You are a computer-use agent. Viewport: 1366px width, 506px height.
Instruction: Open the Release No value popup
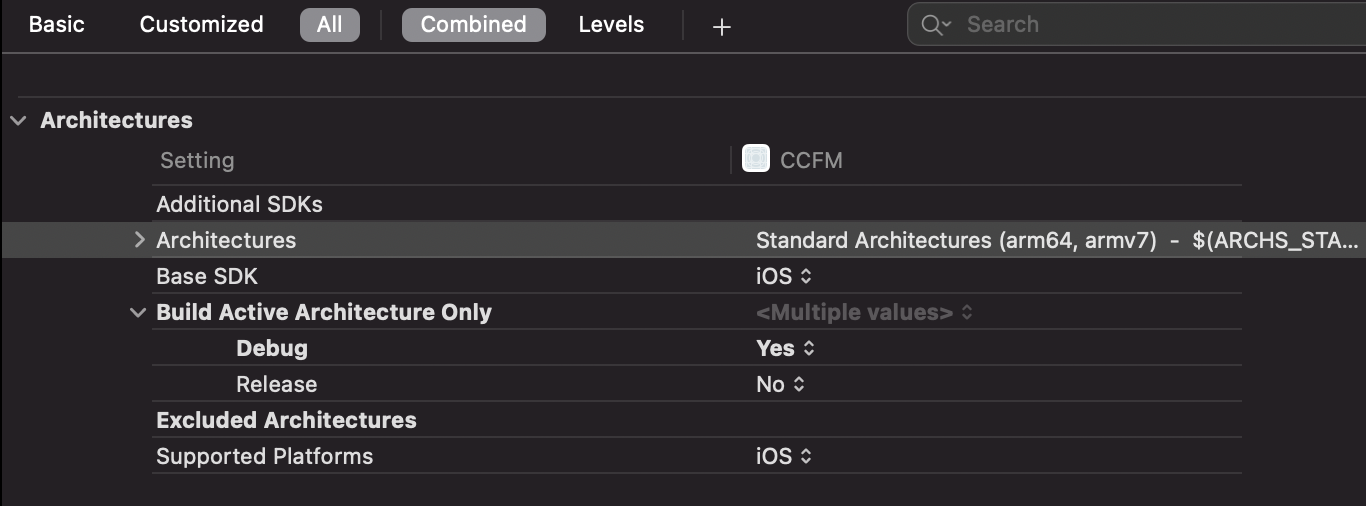(x=781, y=384)
